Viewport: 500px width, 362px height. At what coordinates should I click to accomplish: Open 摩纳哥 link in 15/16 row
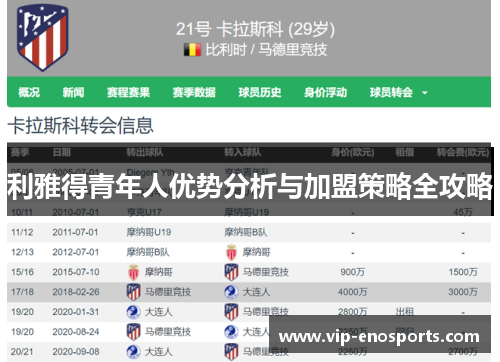click(x=159, y=272)
